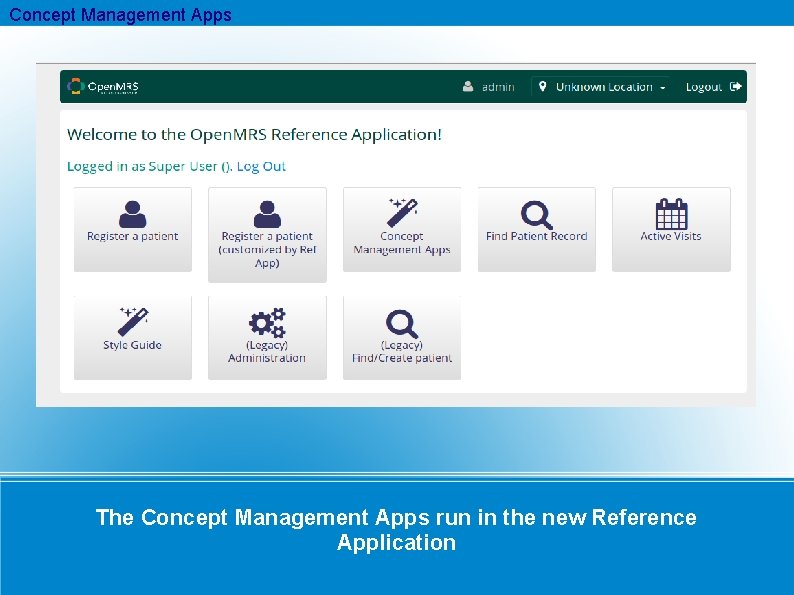Click the admin username in header
The image size is (794, 595).
498,87
